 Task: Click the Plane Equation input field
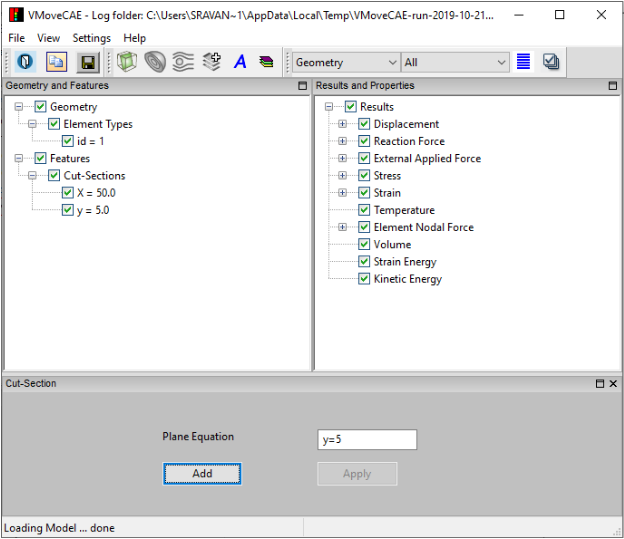coord(367,439)
